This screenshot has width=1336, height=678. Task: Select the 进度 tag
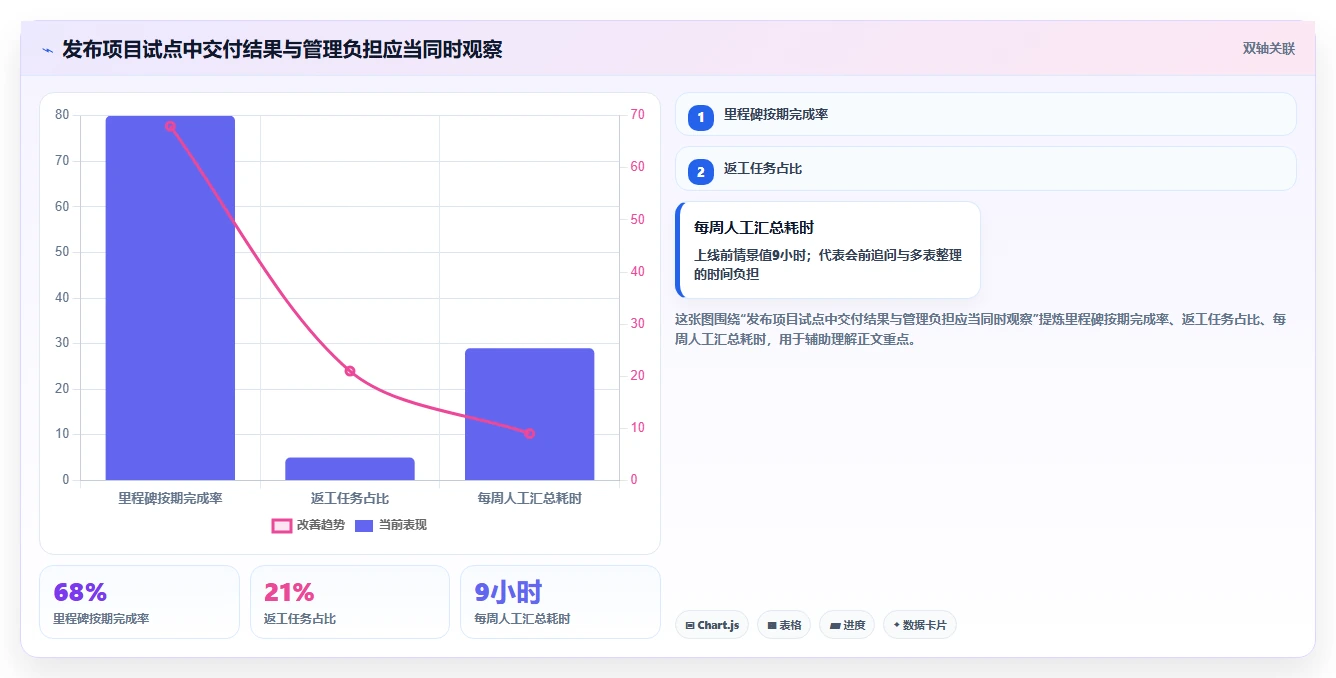click(847, 625)
